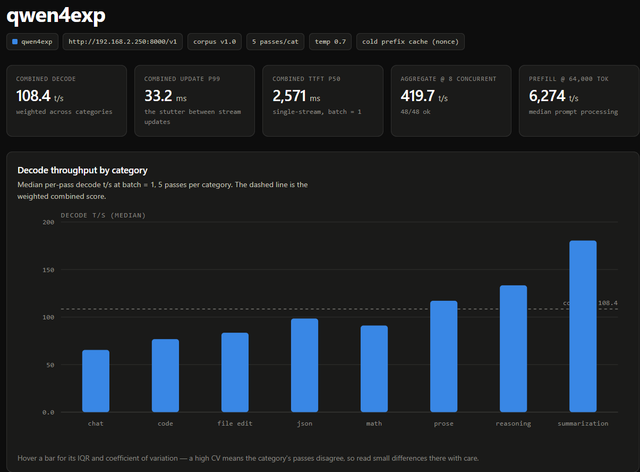The image size is (640, 472).
Task: Click the blue qwen4exp model swatch
Action: point(15,42)
